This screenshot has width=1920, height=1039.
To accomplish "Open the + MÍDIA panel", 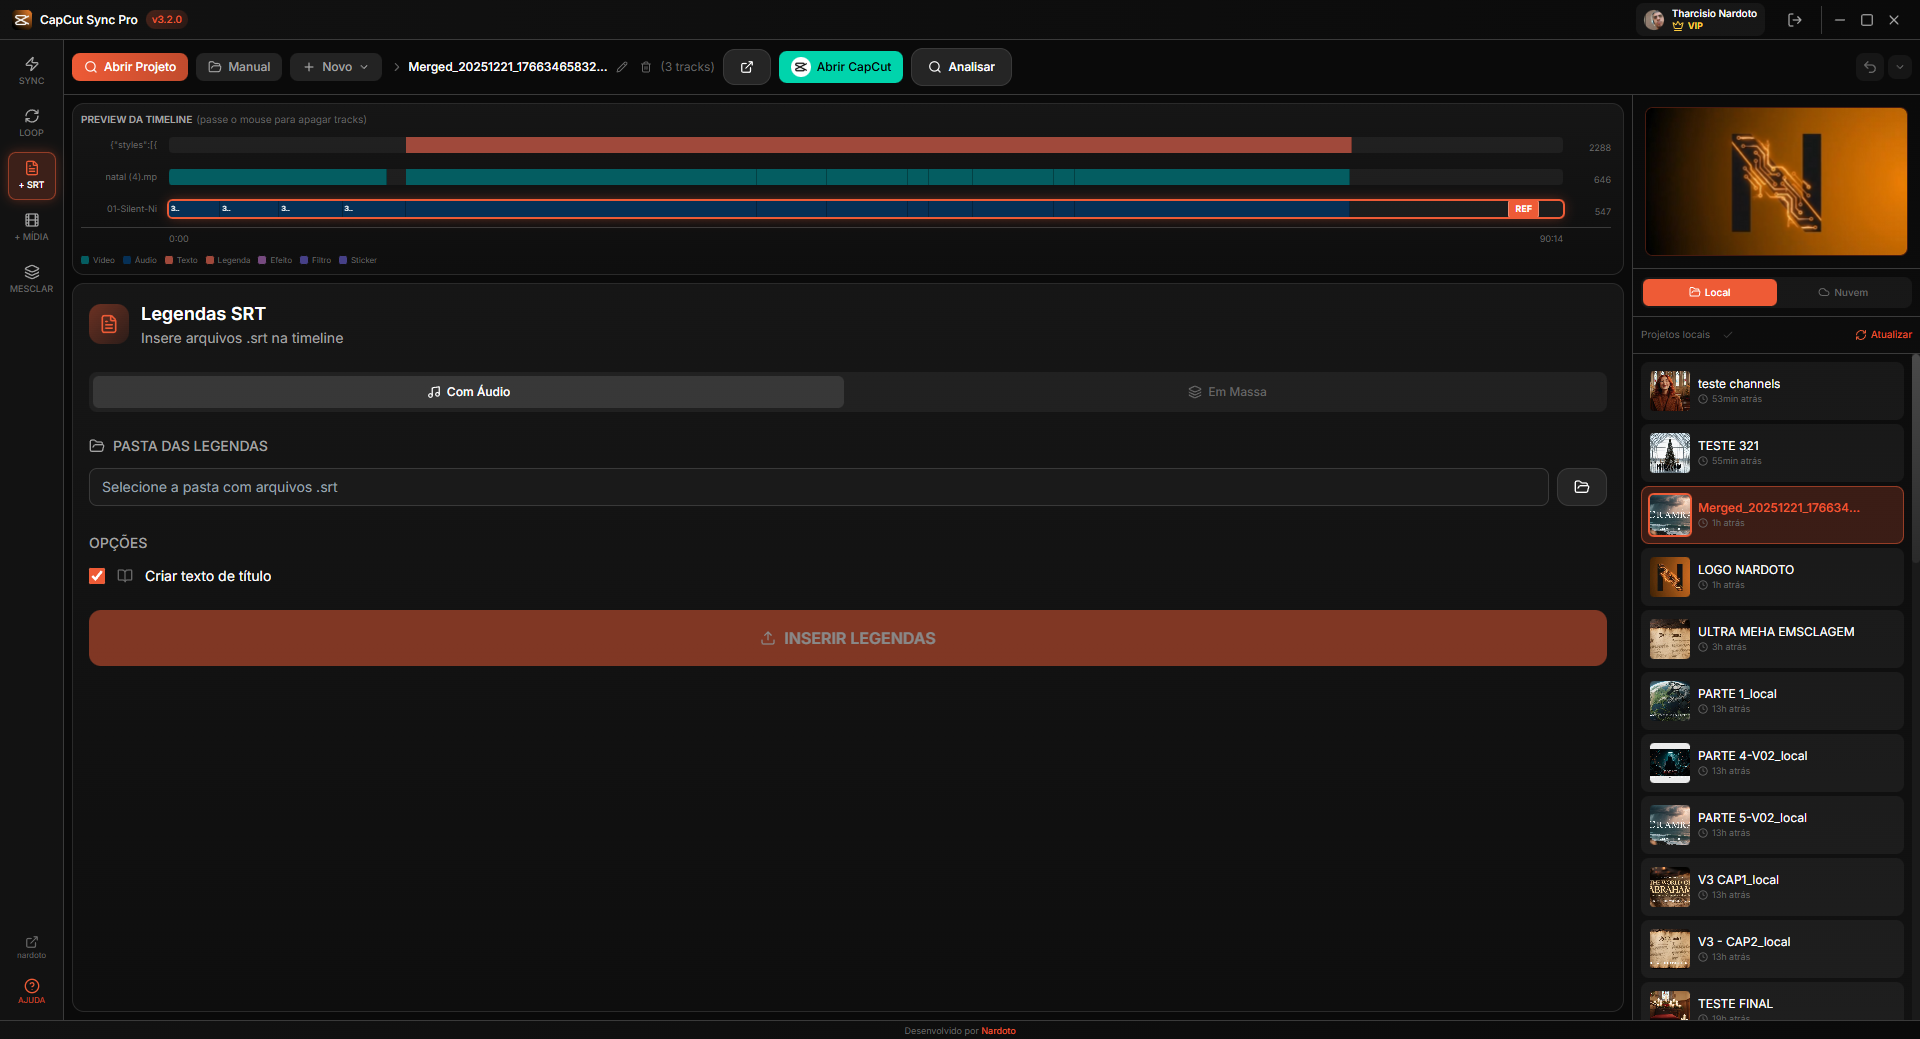I will pos(31,228).
